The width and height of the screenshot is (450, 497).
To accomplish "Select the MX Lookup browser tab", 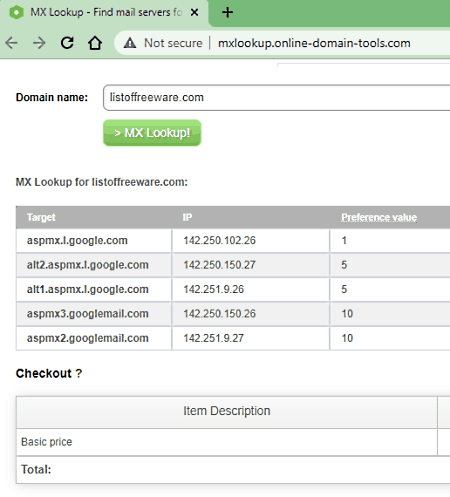I will (104, 13).
